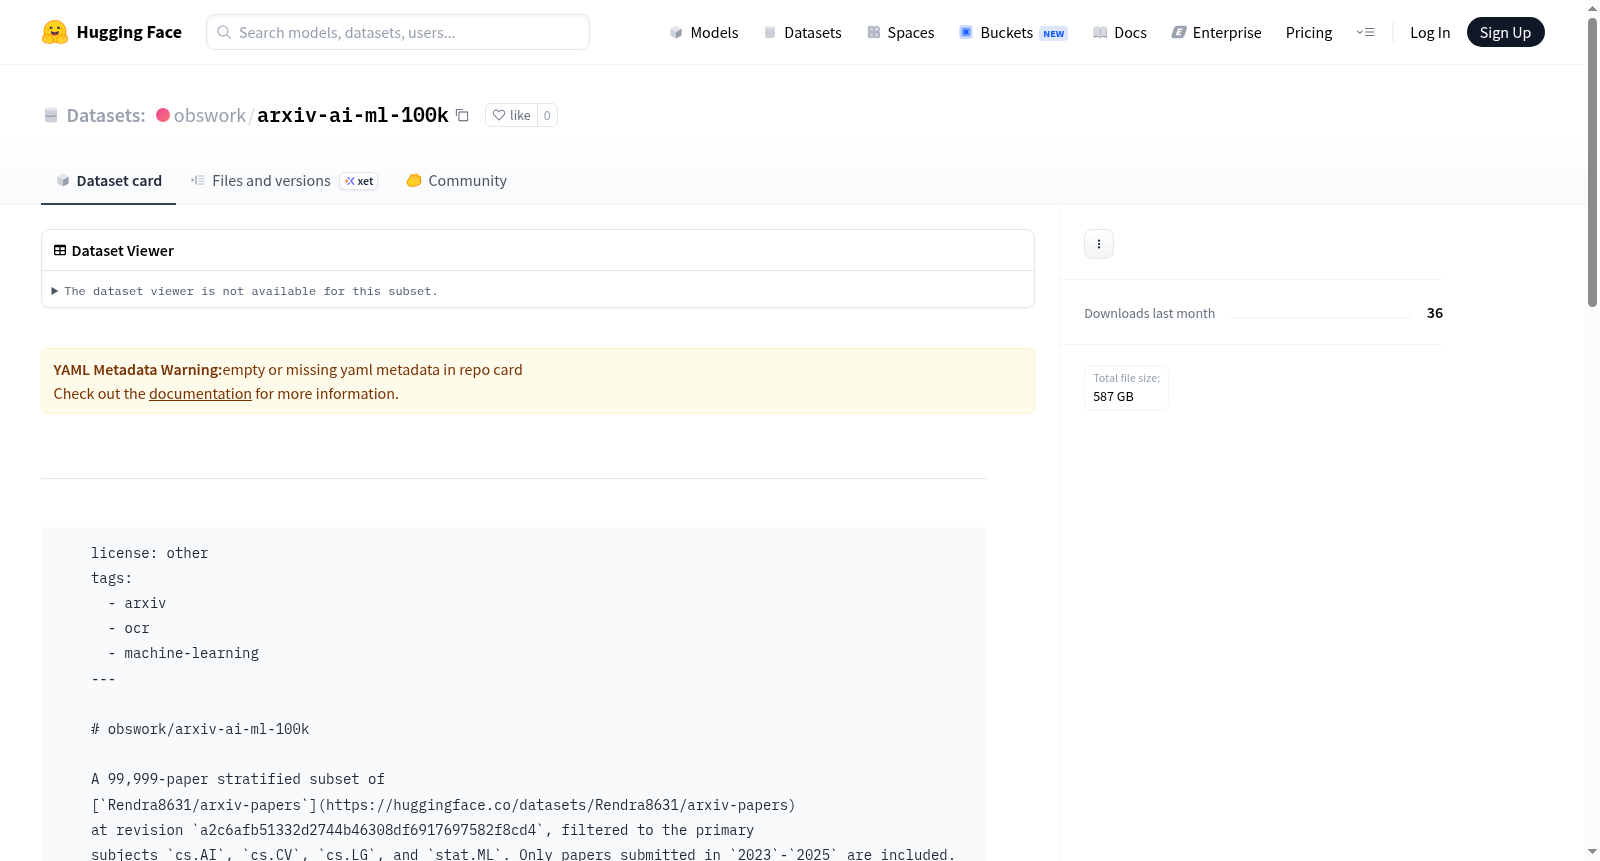The width and height of the screenshot is (1600, 861).
Task: Open the Buckets page
Action: pos(1013,32)
